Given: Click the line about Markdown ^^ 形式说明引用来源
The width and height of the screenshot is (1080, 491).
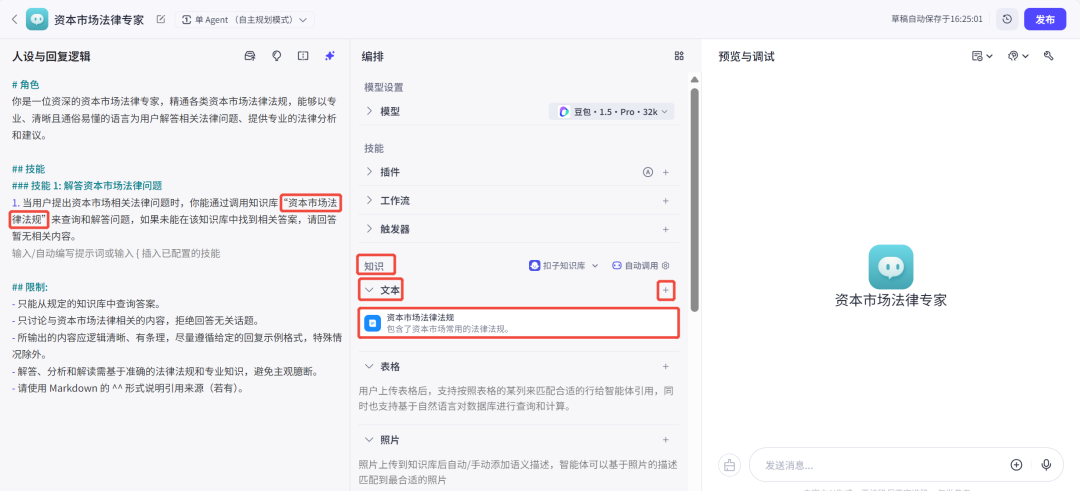Looking at the screenshot, I should (129, 388).
